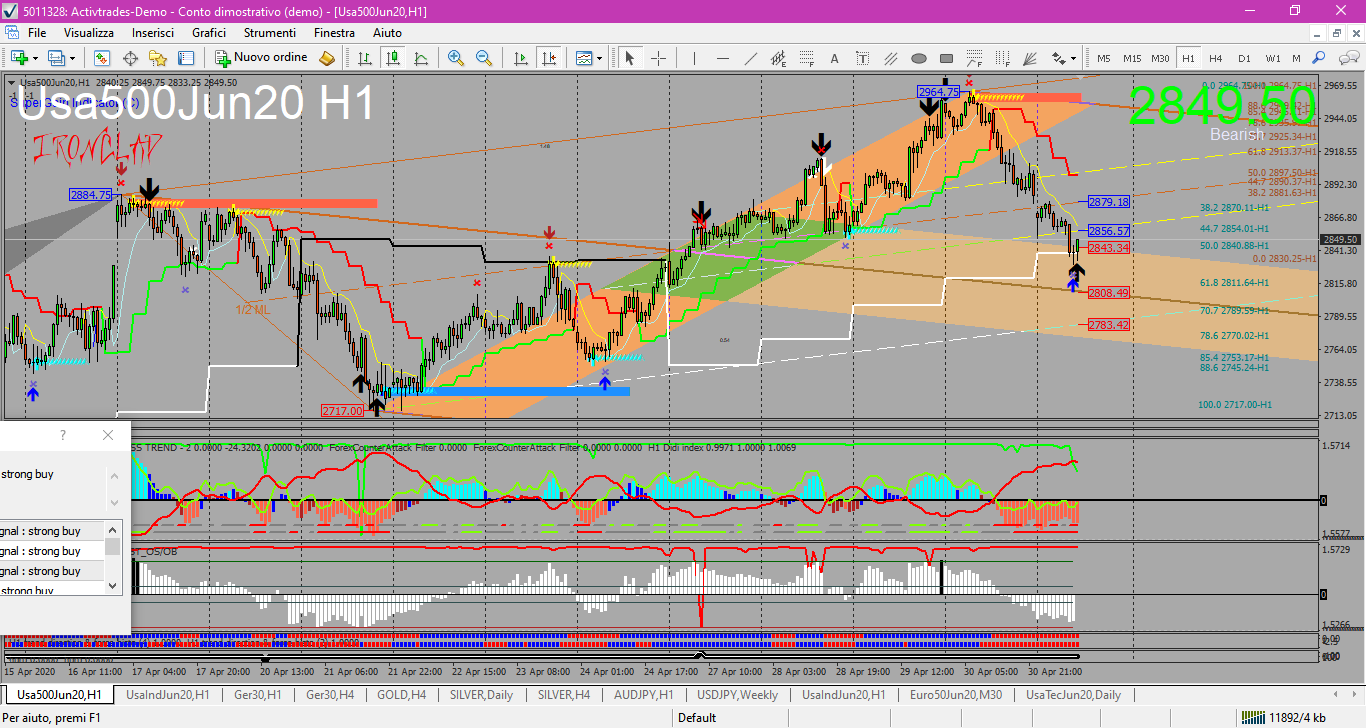Switch timeframe to M5
1366x728 pixels.
click(1104, 58)
